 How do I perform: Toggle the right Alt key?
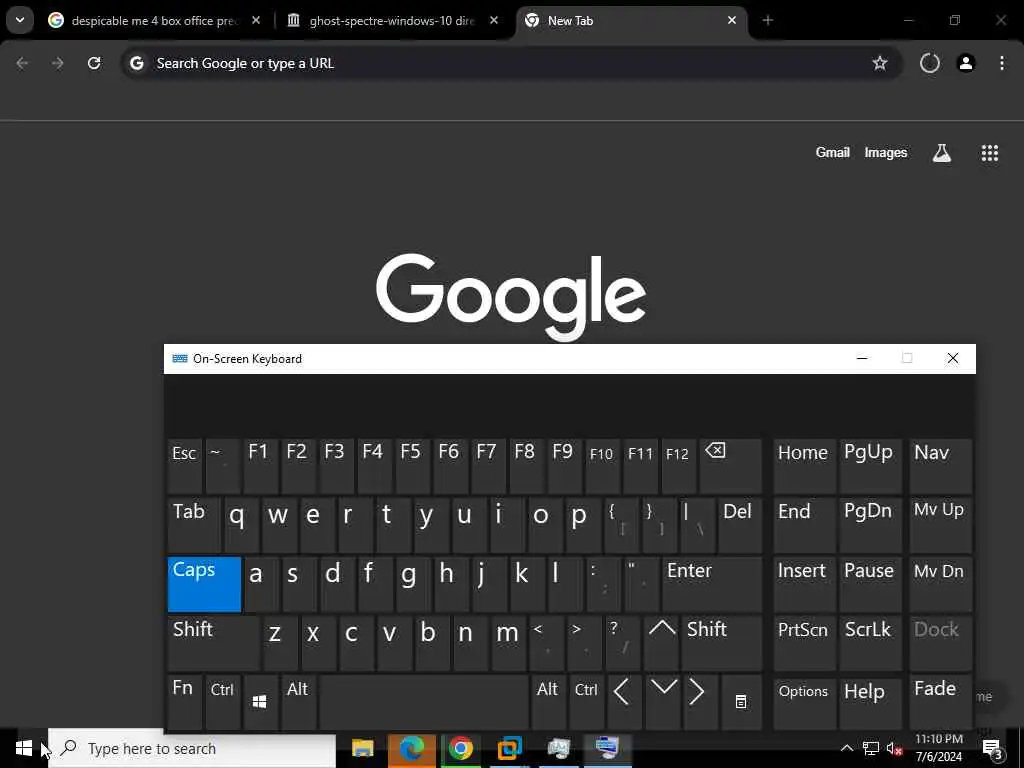coord(548,702)
